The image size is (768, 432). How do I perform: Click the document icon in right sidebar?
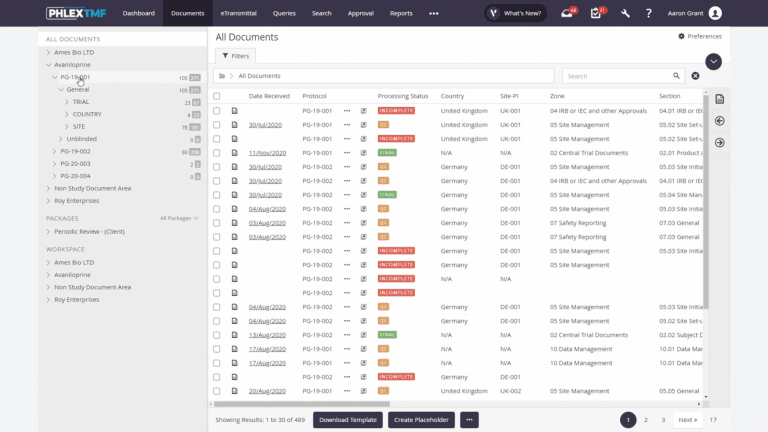(x=720, y=99)
